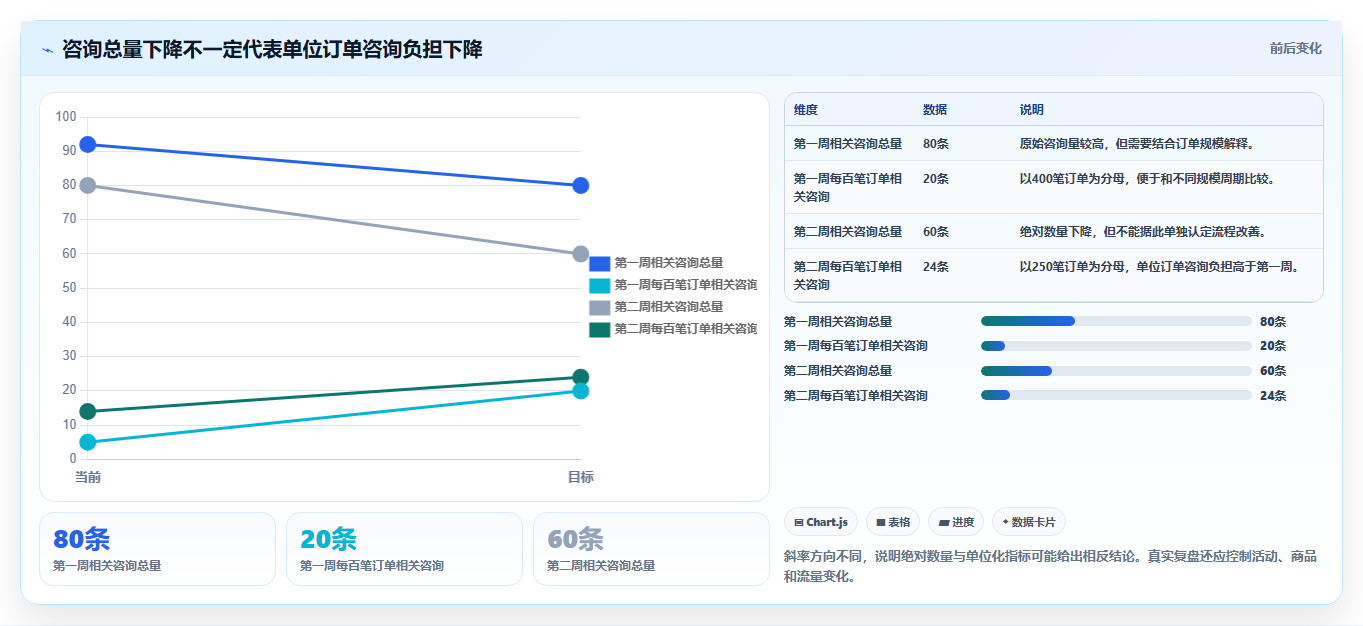1363x626 pixels.
Task: Click the 第二周相关咨询总量 legend label
Action: pos(668,307)
